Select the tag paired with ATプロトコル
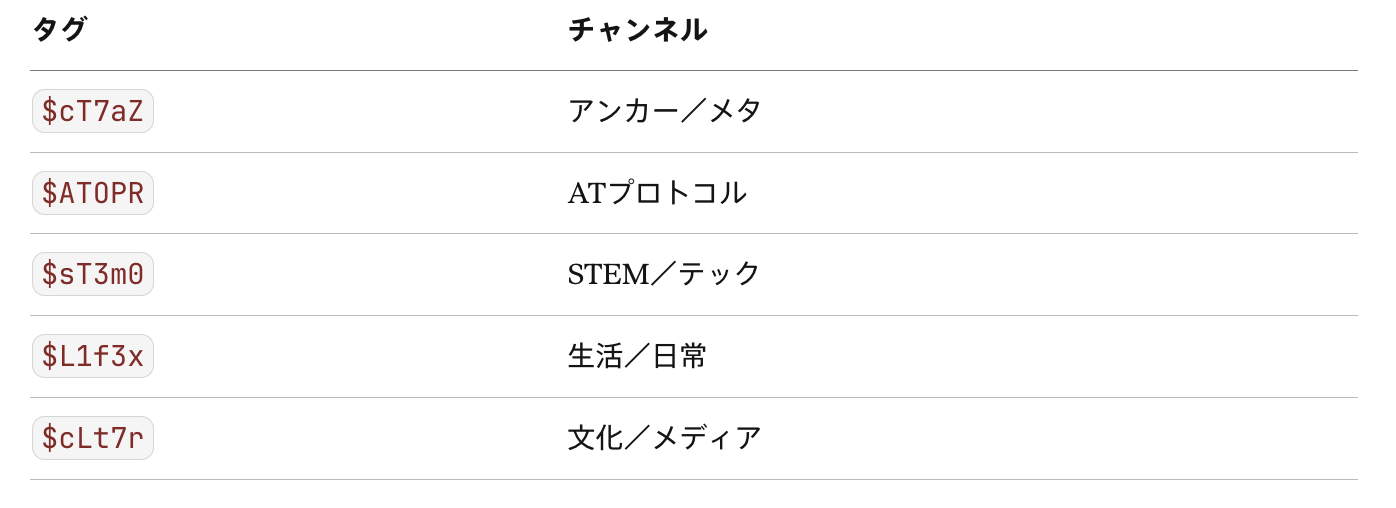Viewport: 1396px width, 508px height. (x=93, y=193)
